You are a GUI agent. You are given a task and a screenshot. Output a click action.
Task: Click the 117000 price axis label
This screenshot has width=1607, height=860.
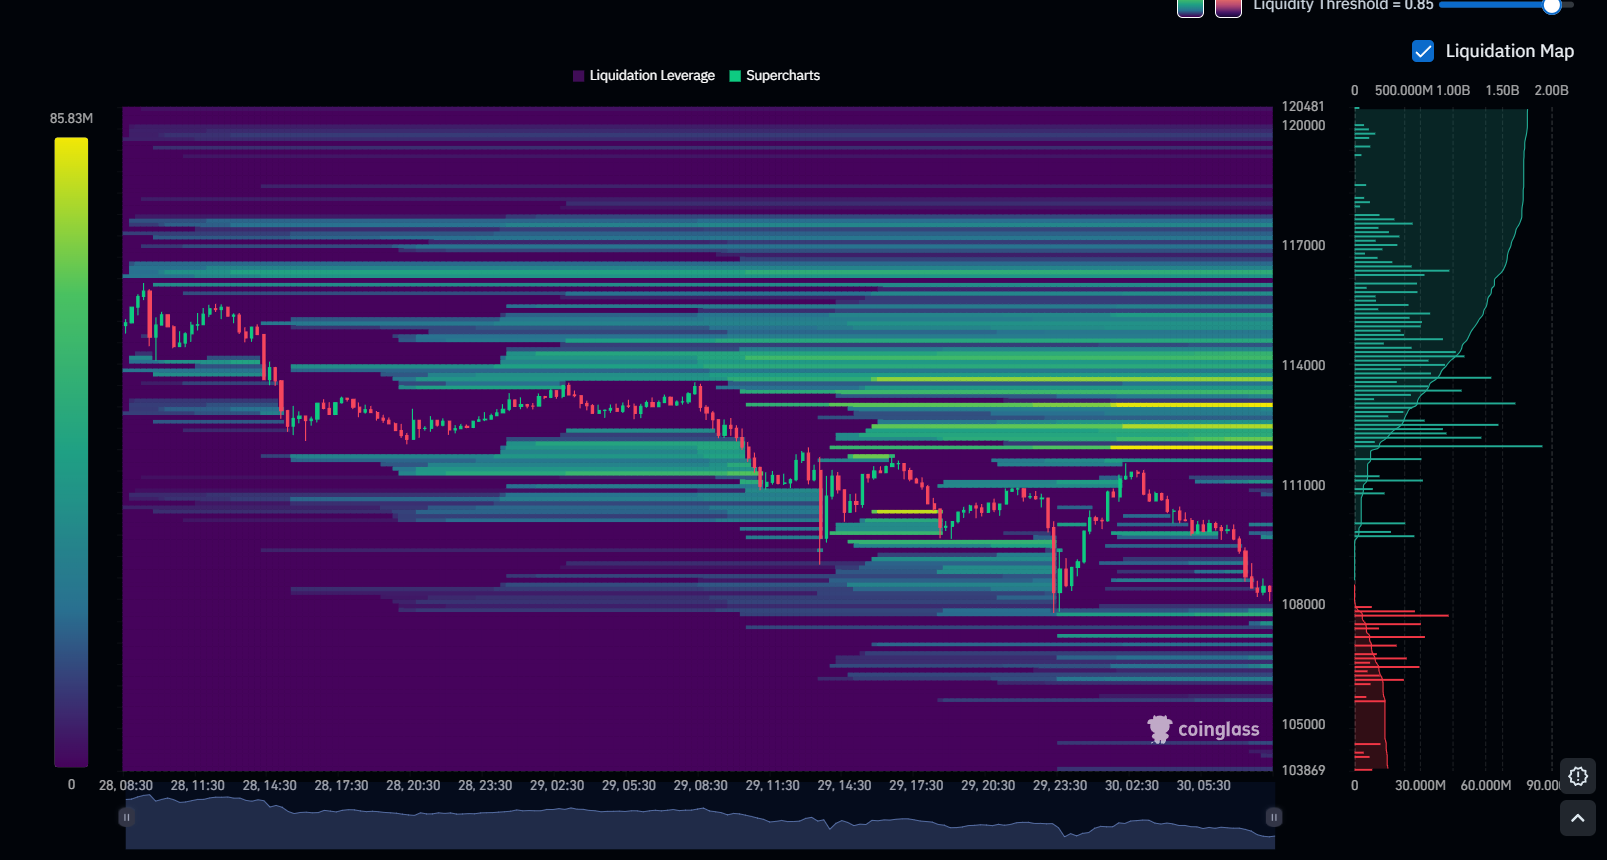[x=1303, y=245]
